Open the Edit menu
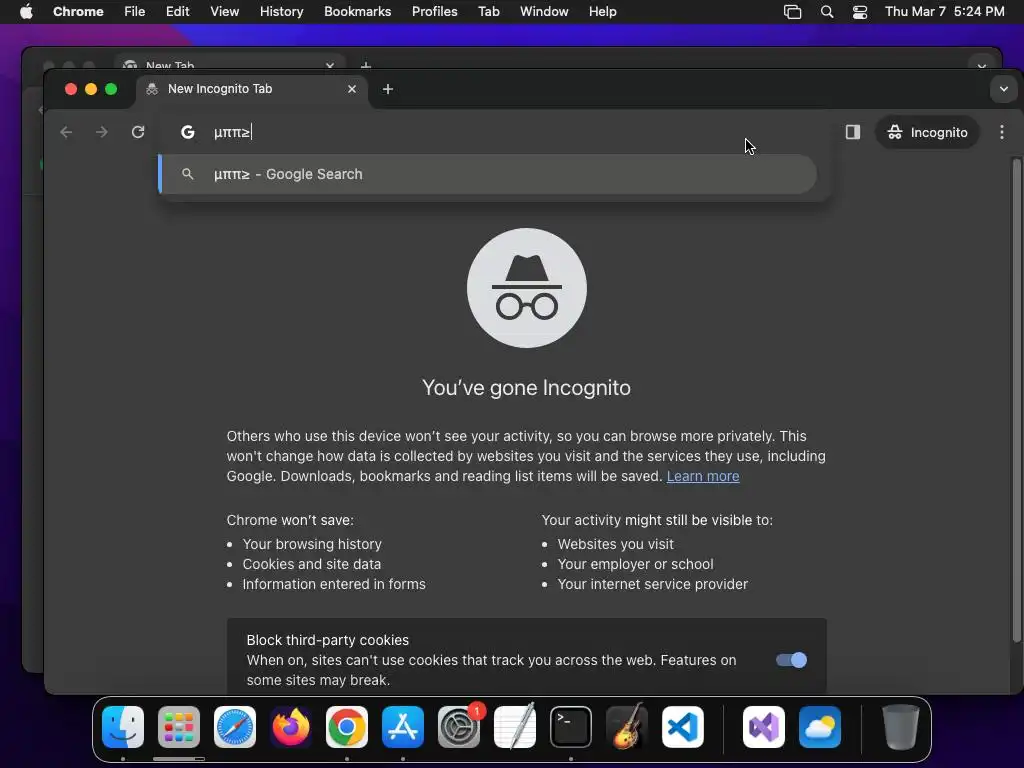Image resolution: width=1024 pixels, height=768 pixels. tap(178, 12)
